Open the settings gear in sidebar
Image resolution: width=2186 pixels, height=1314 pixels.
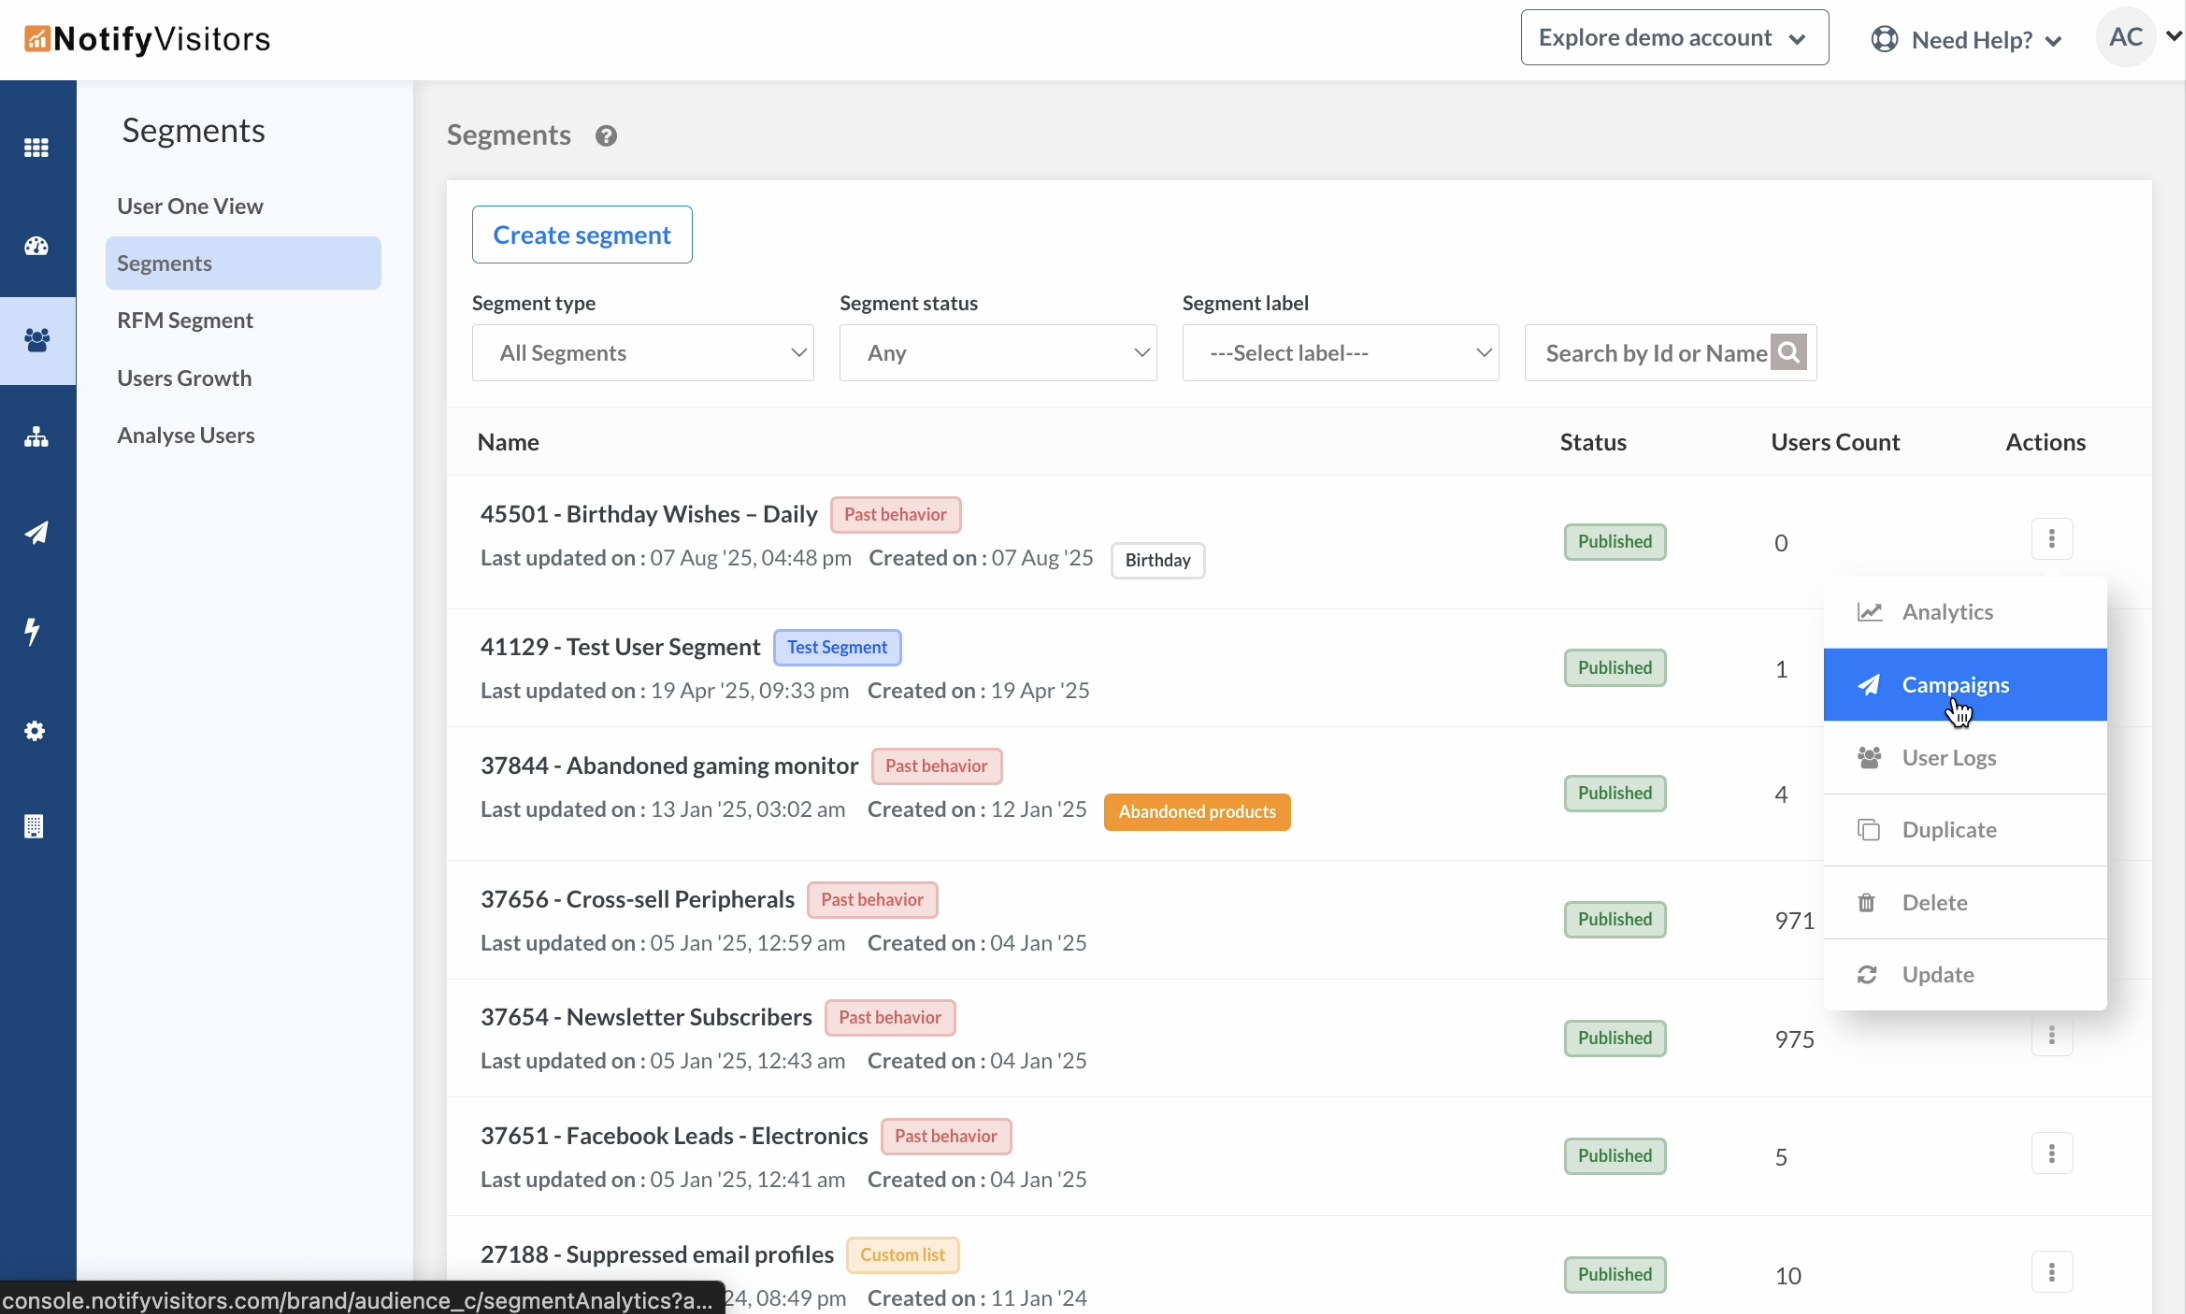(x=35, y=731)
